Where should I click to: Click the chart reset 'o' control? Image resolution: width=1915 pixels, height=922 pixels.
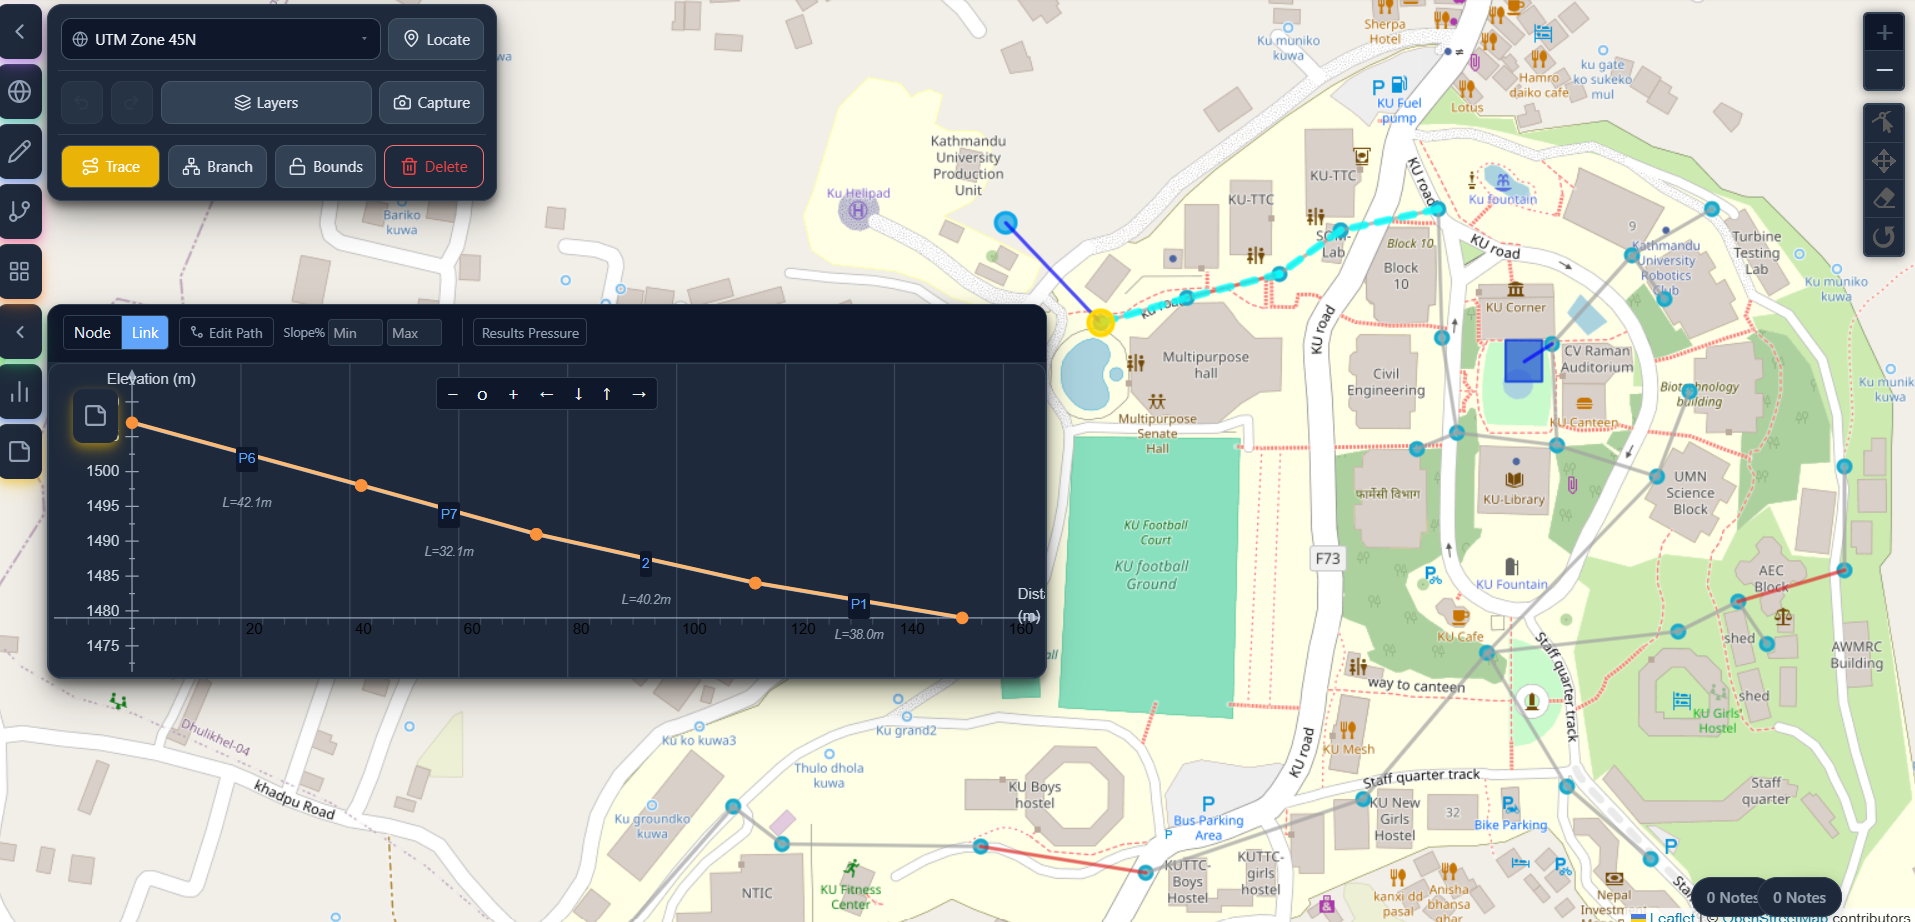(482, 394)
